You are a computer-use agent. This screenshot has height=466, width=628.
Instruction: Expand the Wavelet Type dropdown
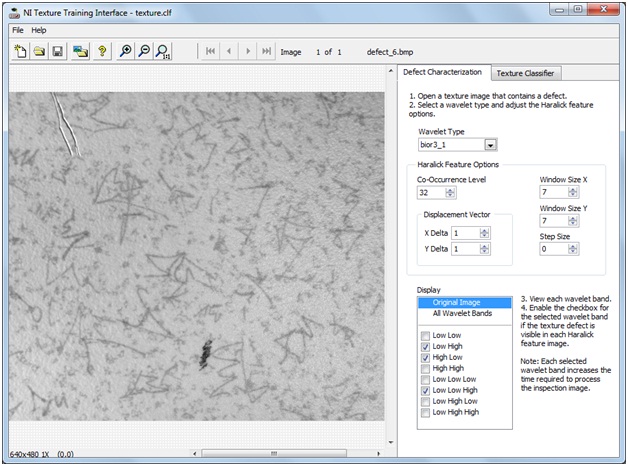[x=491, y=145]
